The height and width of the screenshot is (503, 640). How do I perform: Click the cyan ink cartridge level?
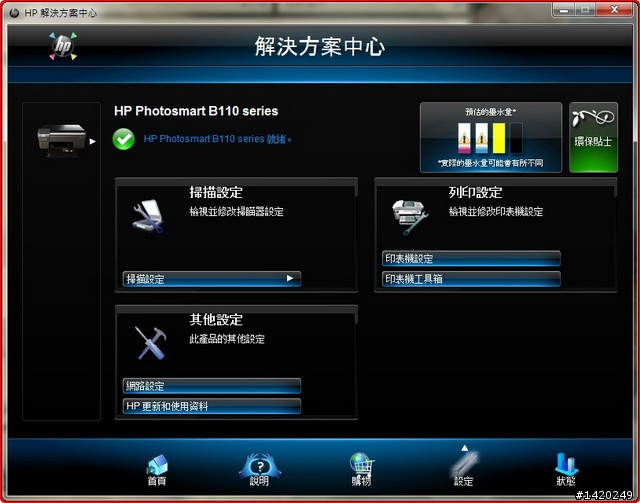(481, 138)
